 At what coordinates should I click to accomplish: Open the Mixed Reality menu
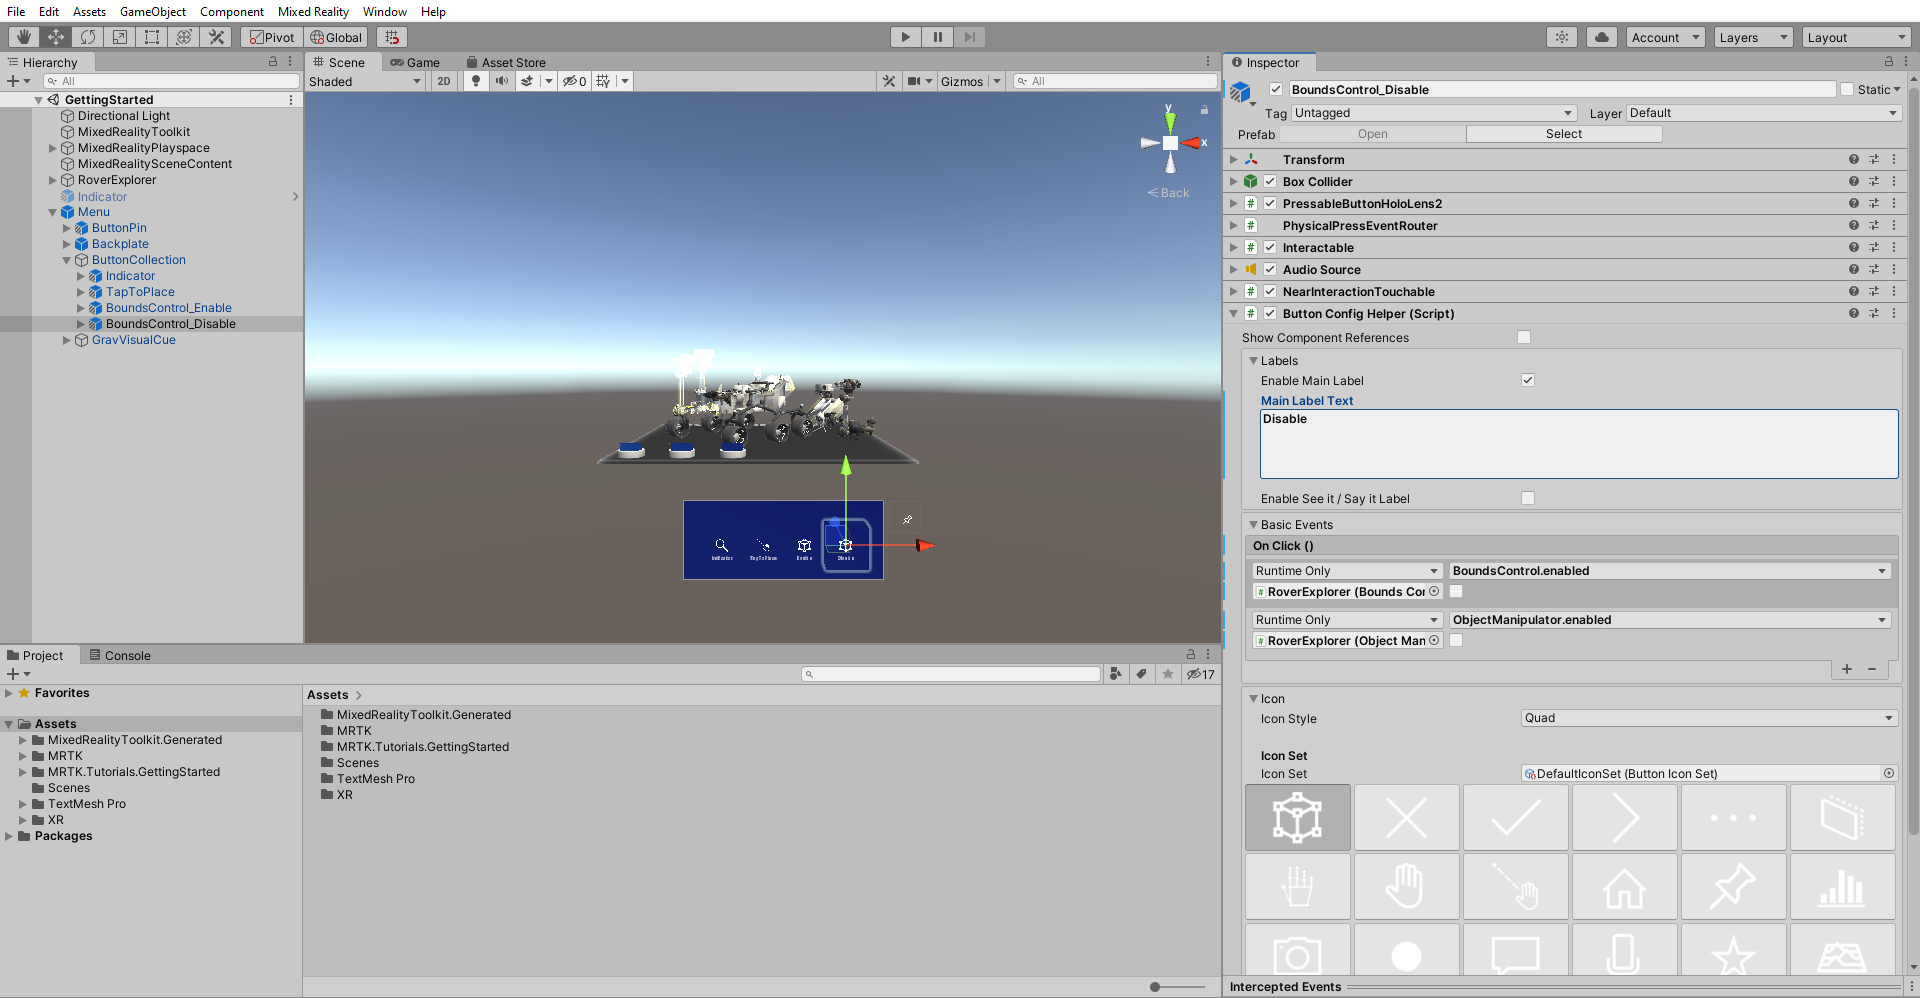313,11
